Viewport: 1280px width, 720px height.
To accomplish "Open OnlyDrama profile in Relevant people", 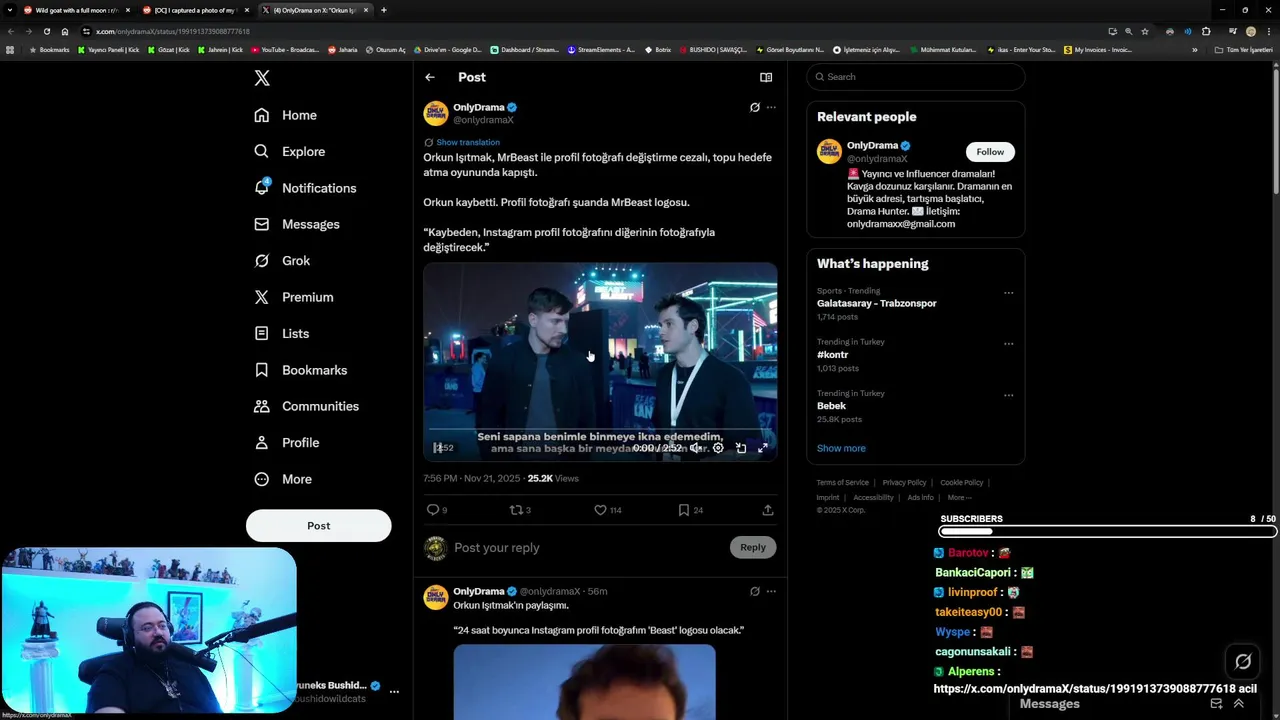I will (x=873, y=146).
